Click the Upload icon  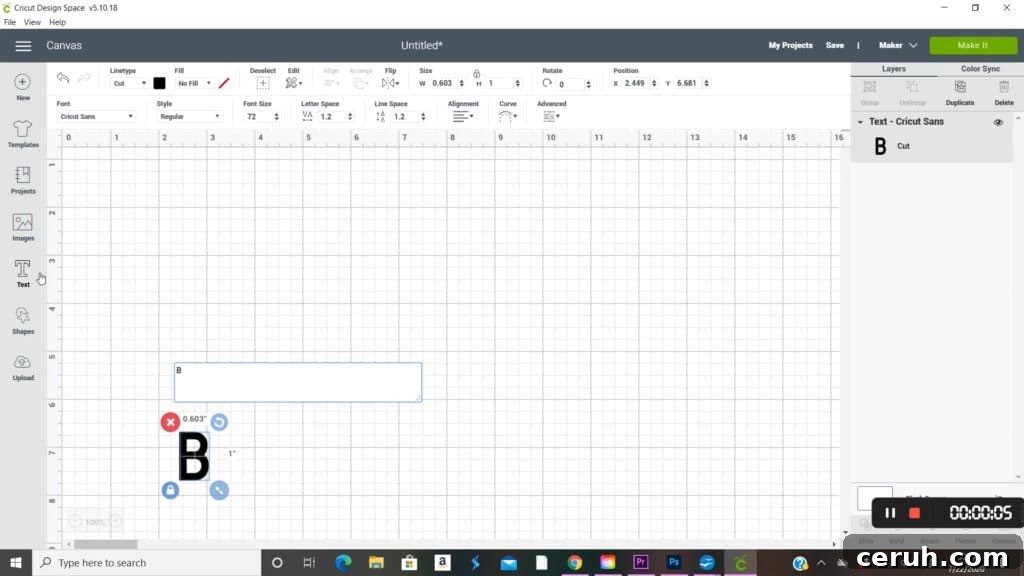pyautogui.click(x=23, y=362)
